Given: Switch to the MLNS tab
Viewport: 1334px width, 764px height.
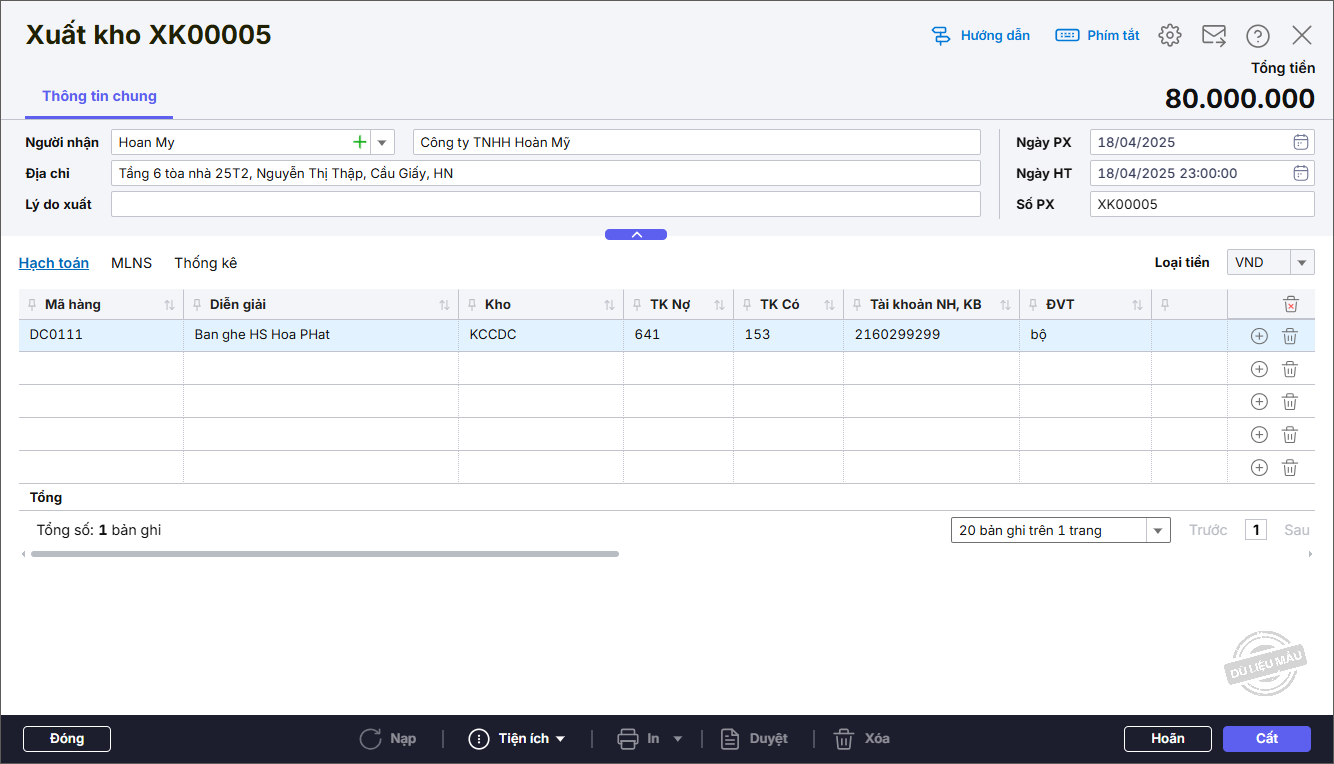Looking at the screenshot, I should [131, 263].
